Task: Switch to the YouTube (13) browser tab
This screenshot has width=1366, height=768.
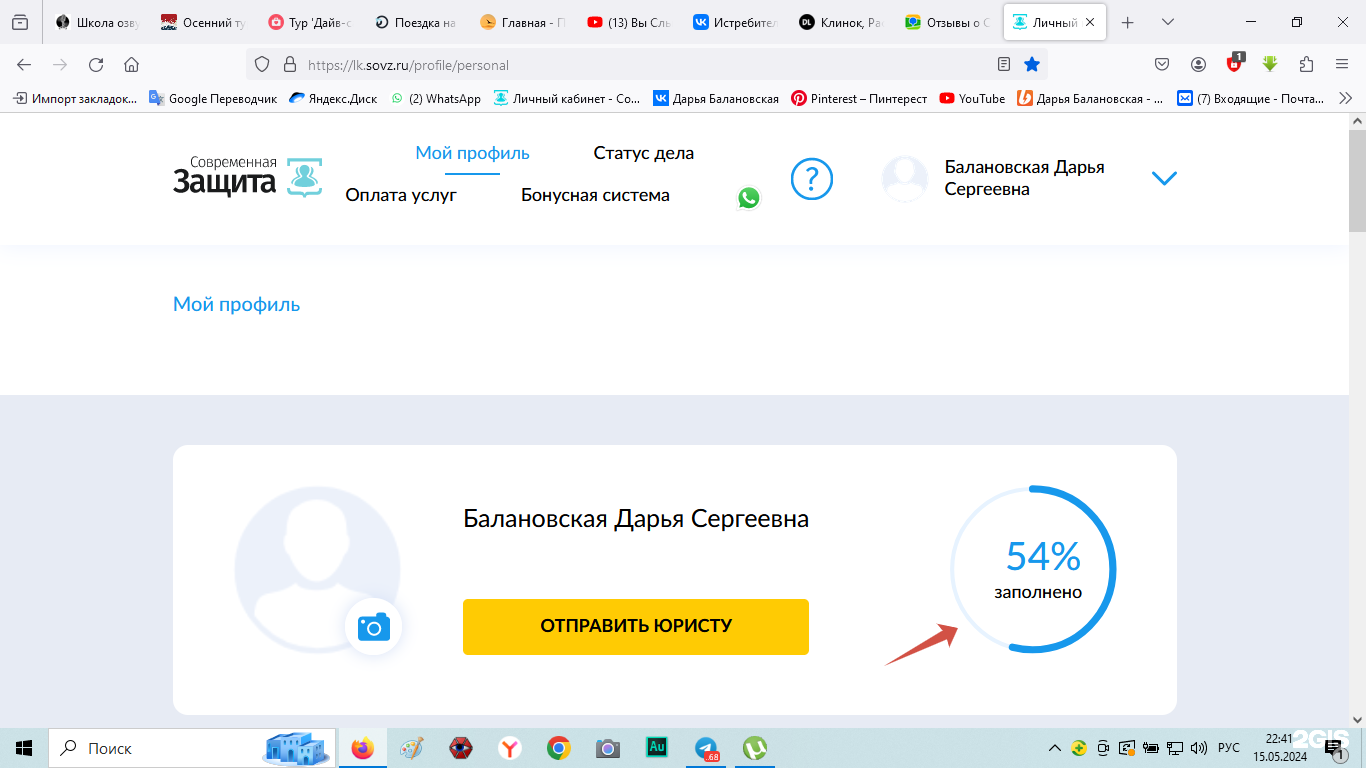Action: pyautogui.click(x=628, y=22)
